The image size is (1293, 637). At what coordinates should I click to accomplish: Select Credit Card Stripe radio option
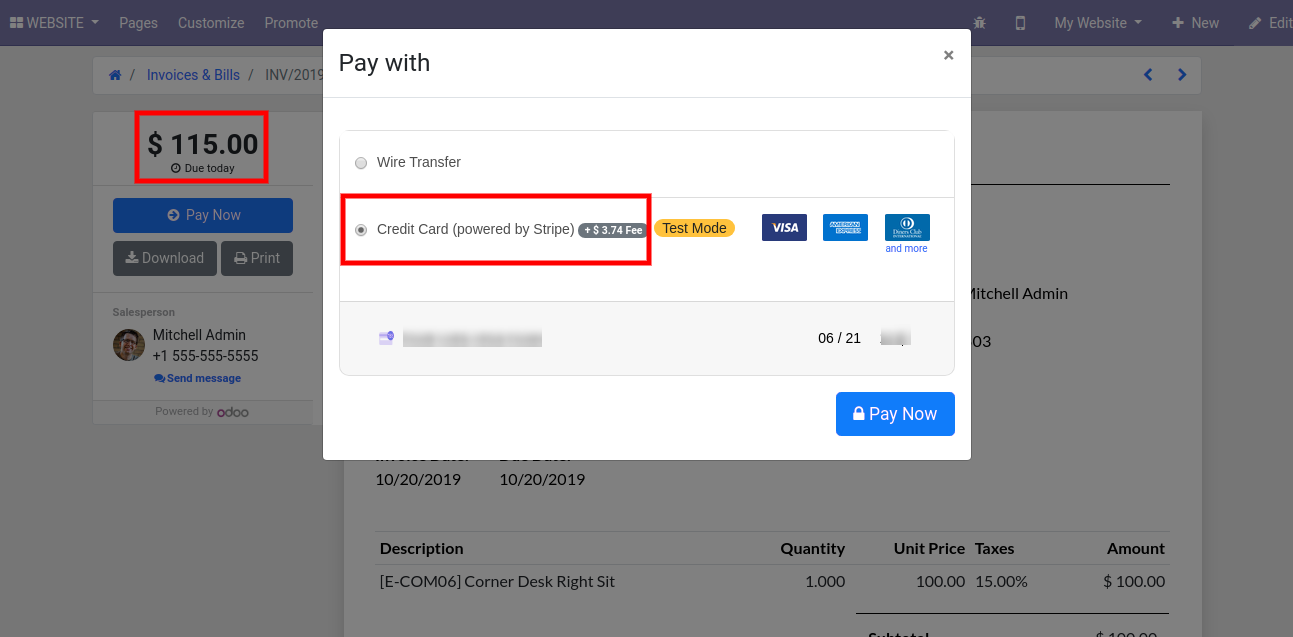click(x=361, y=230)
